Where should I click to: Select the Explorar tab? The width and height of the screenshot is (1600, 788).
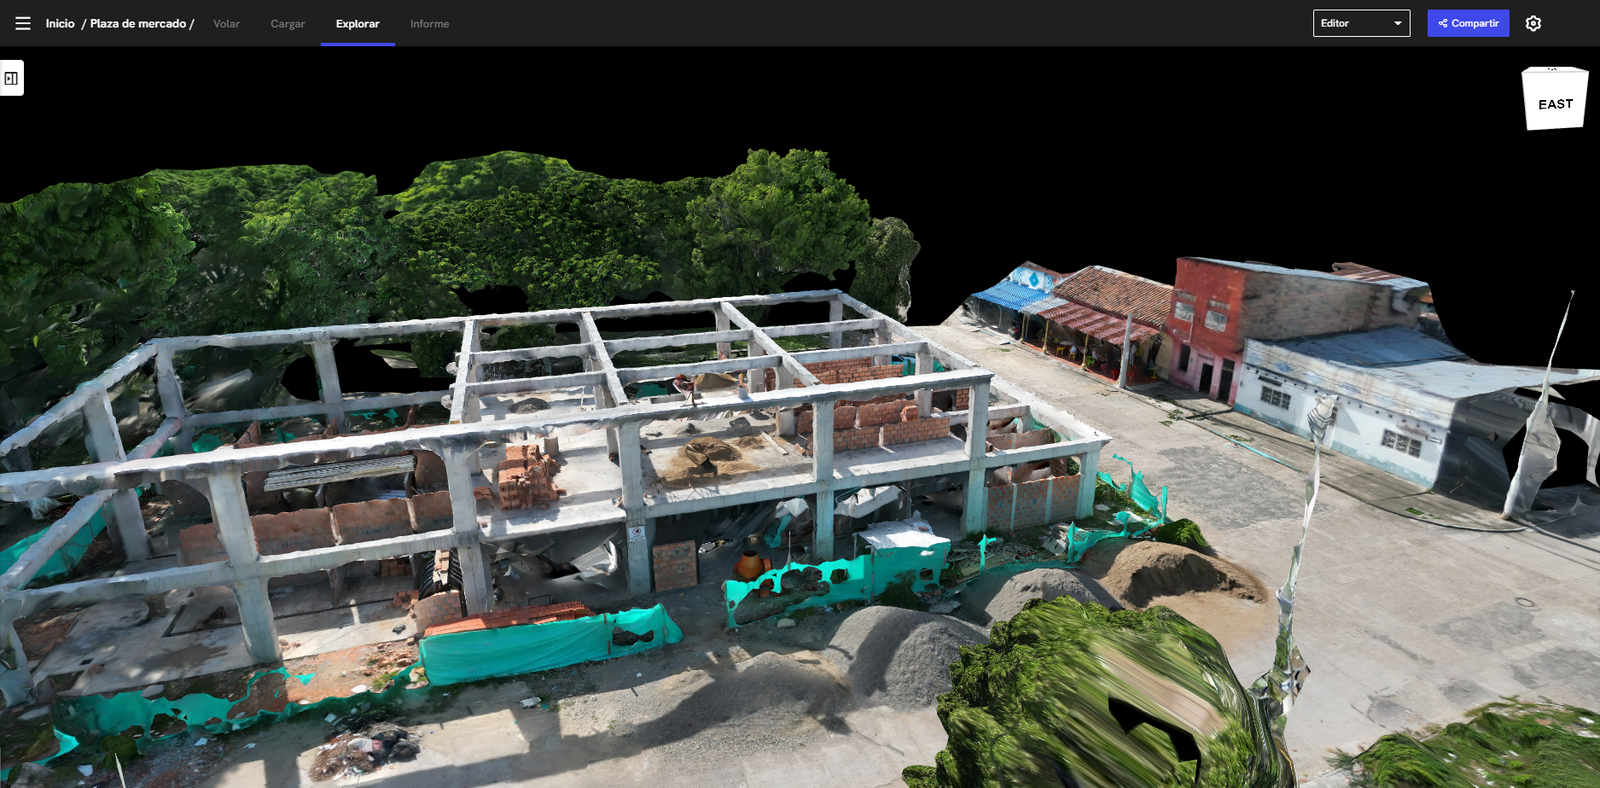357,23
